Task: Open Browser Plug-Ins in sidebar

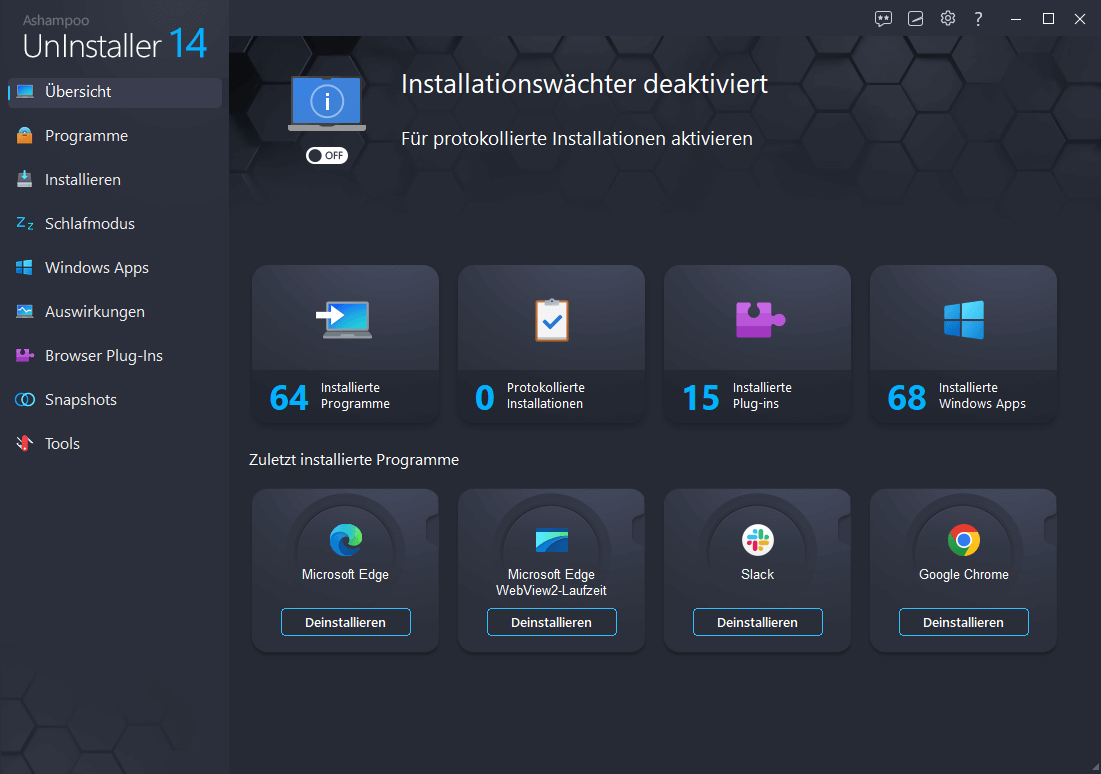Action: (x=103, y=356)
